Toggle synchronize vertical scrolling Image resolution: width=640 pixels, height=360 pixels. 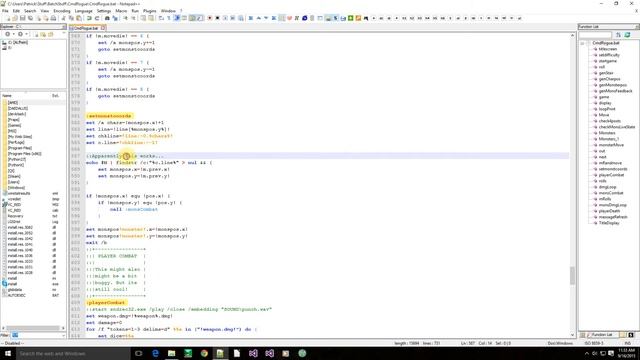pyautogui.click(x=143, y=18)
